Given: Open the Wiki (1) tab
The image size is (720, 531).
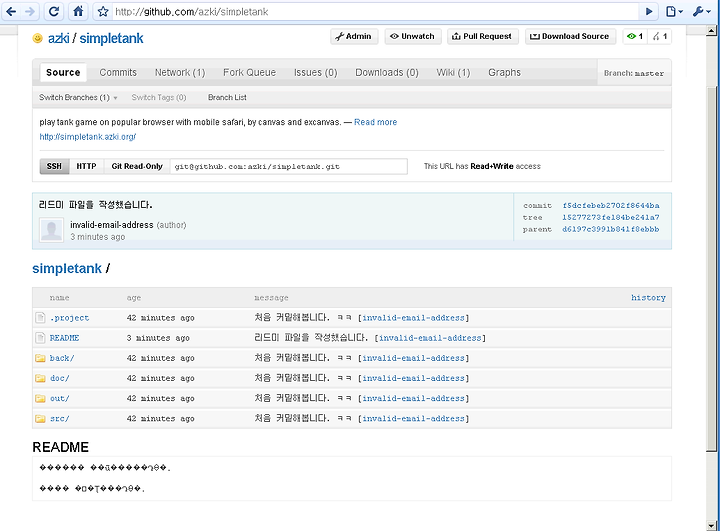Looking at the screenshot, I should (x=453, y=73).
